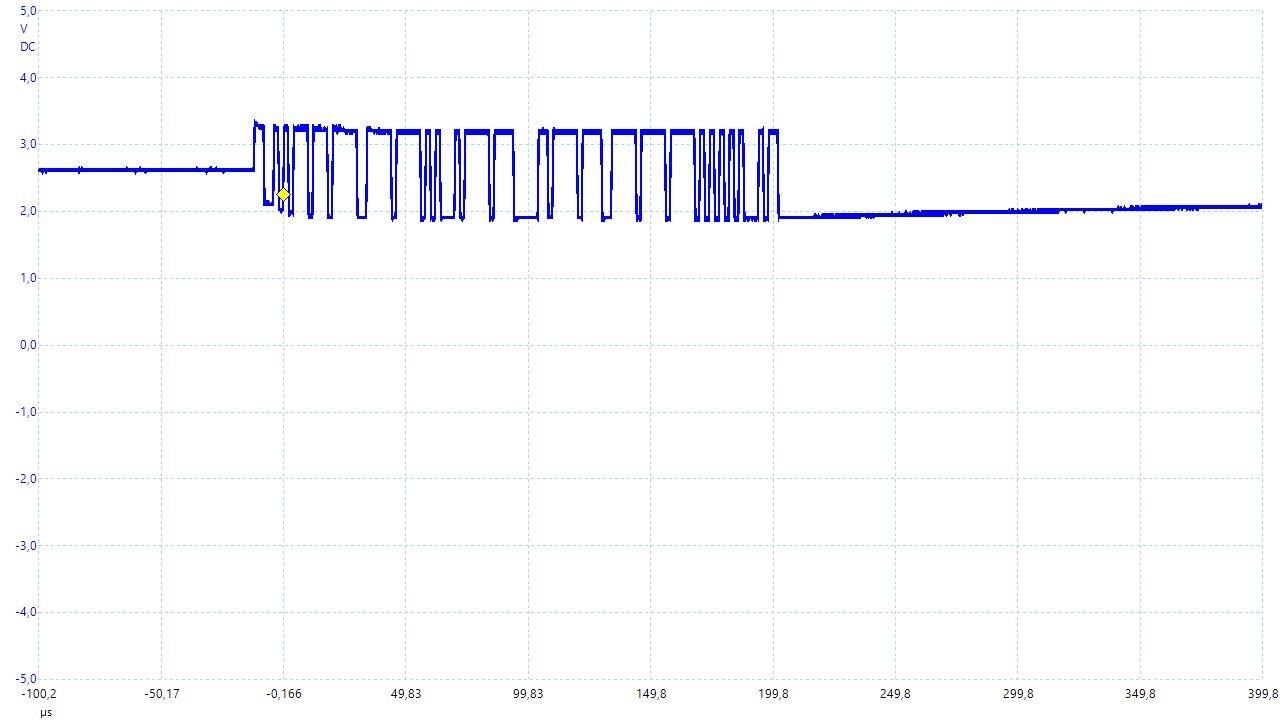The height and width of the screenshot is (720, 1280).
Task: Click the 49,83 time axis label
Action: point(406,694)
